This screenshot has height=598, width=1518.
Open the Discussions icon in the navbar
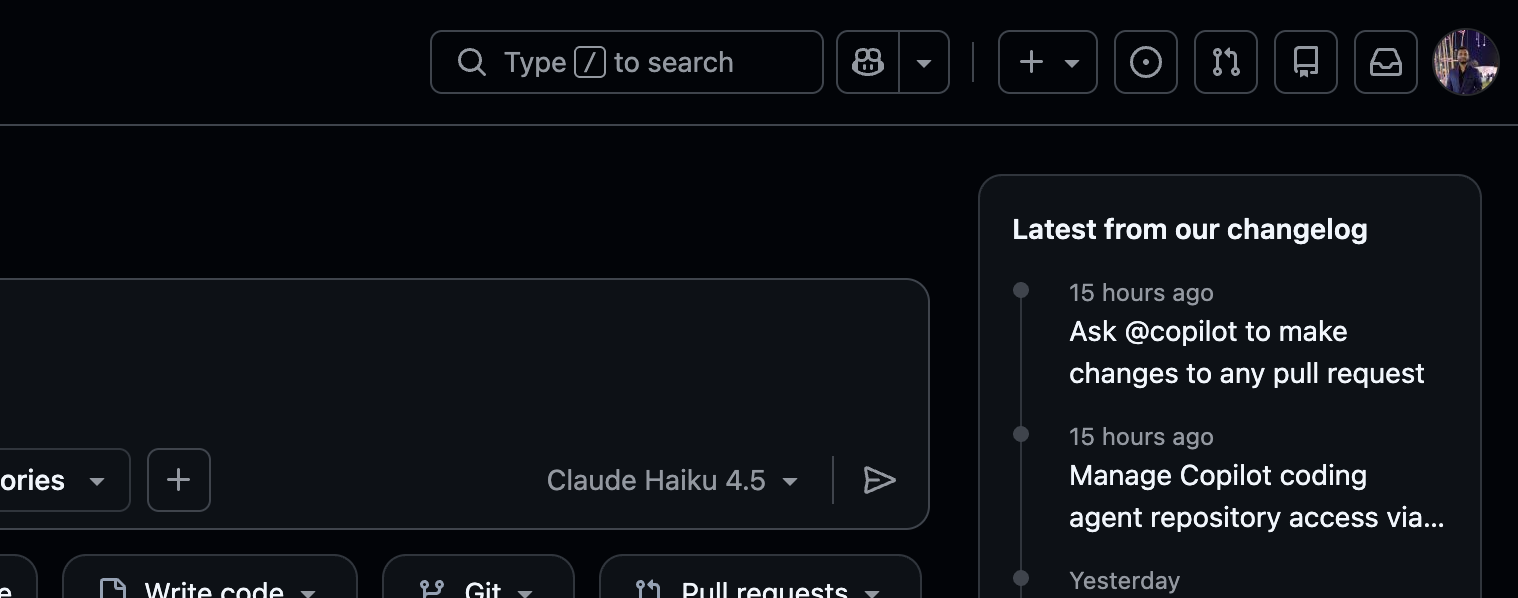pos(1306,62)
